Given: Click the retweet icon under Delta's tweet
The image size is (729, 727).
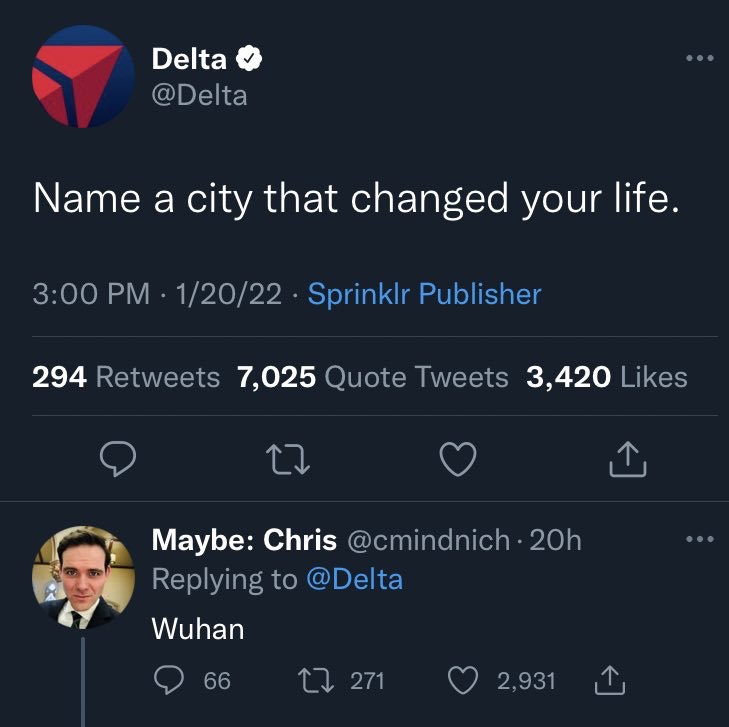Looking at the screenshot, I should pyautogui.click(x=288, y=460).
